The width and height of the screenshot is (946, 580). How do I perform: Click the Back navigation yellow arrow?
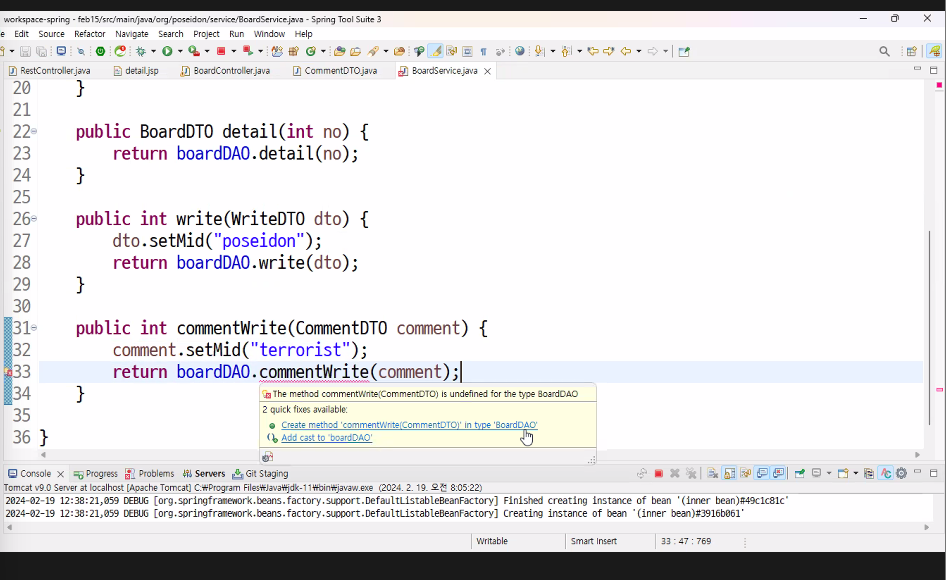point(626,51)
